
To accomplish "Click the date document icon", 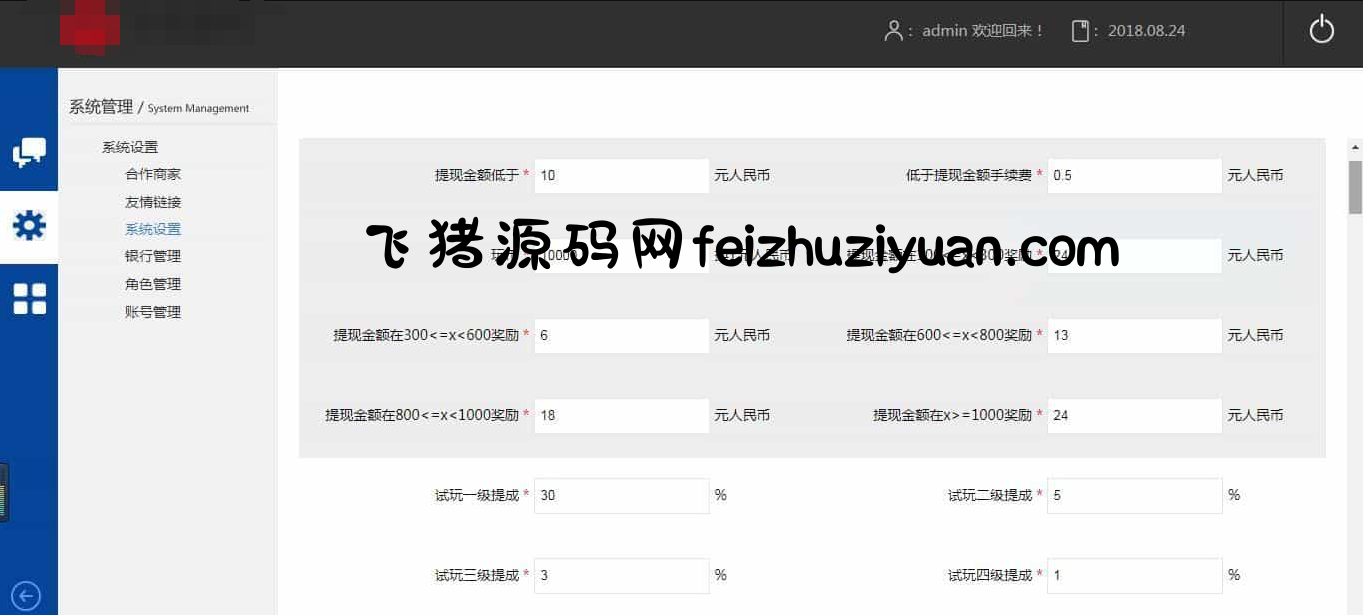I will tap(1080, 31).
